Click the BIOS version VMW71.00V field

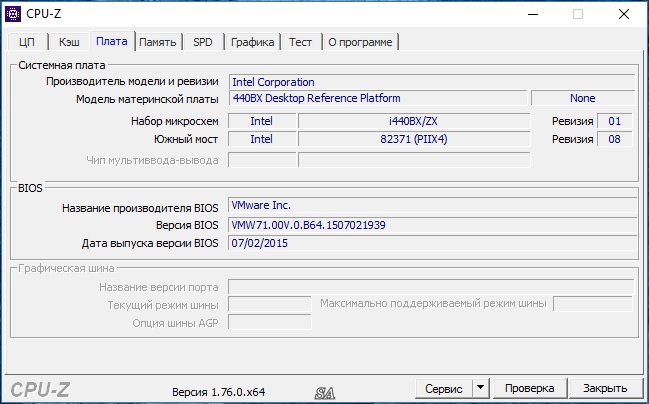(430, 225)
